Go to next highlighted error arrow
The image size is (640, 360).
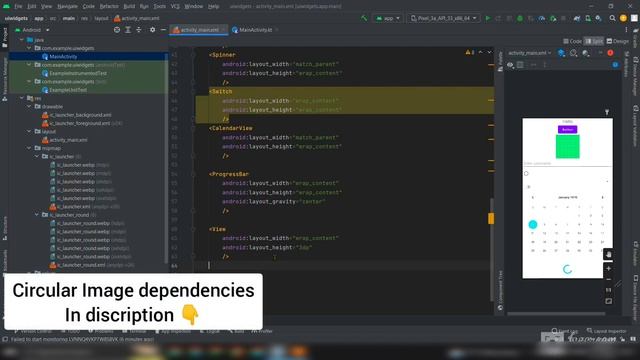[489, 52]
